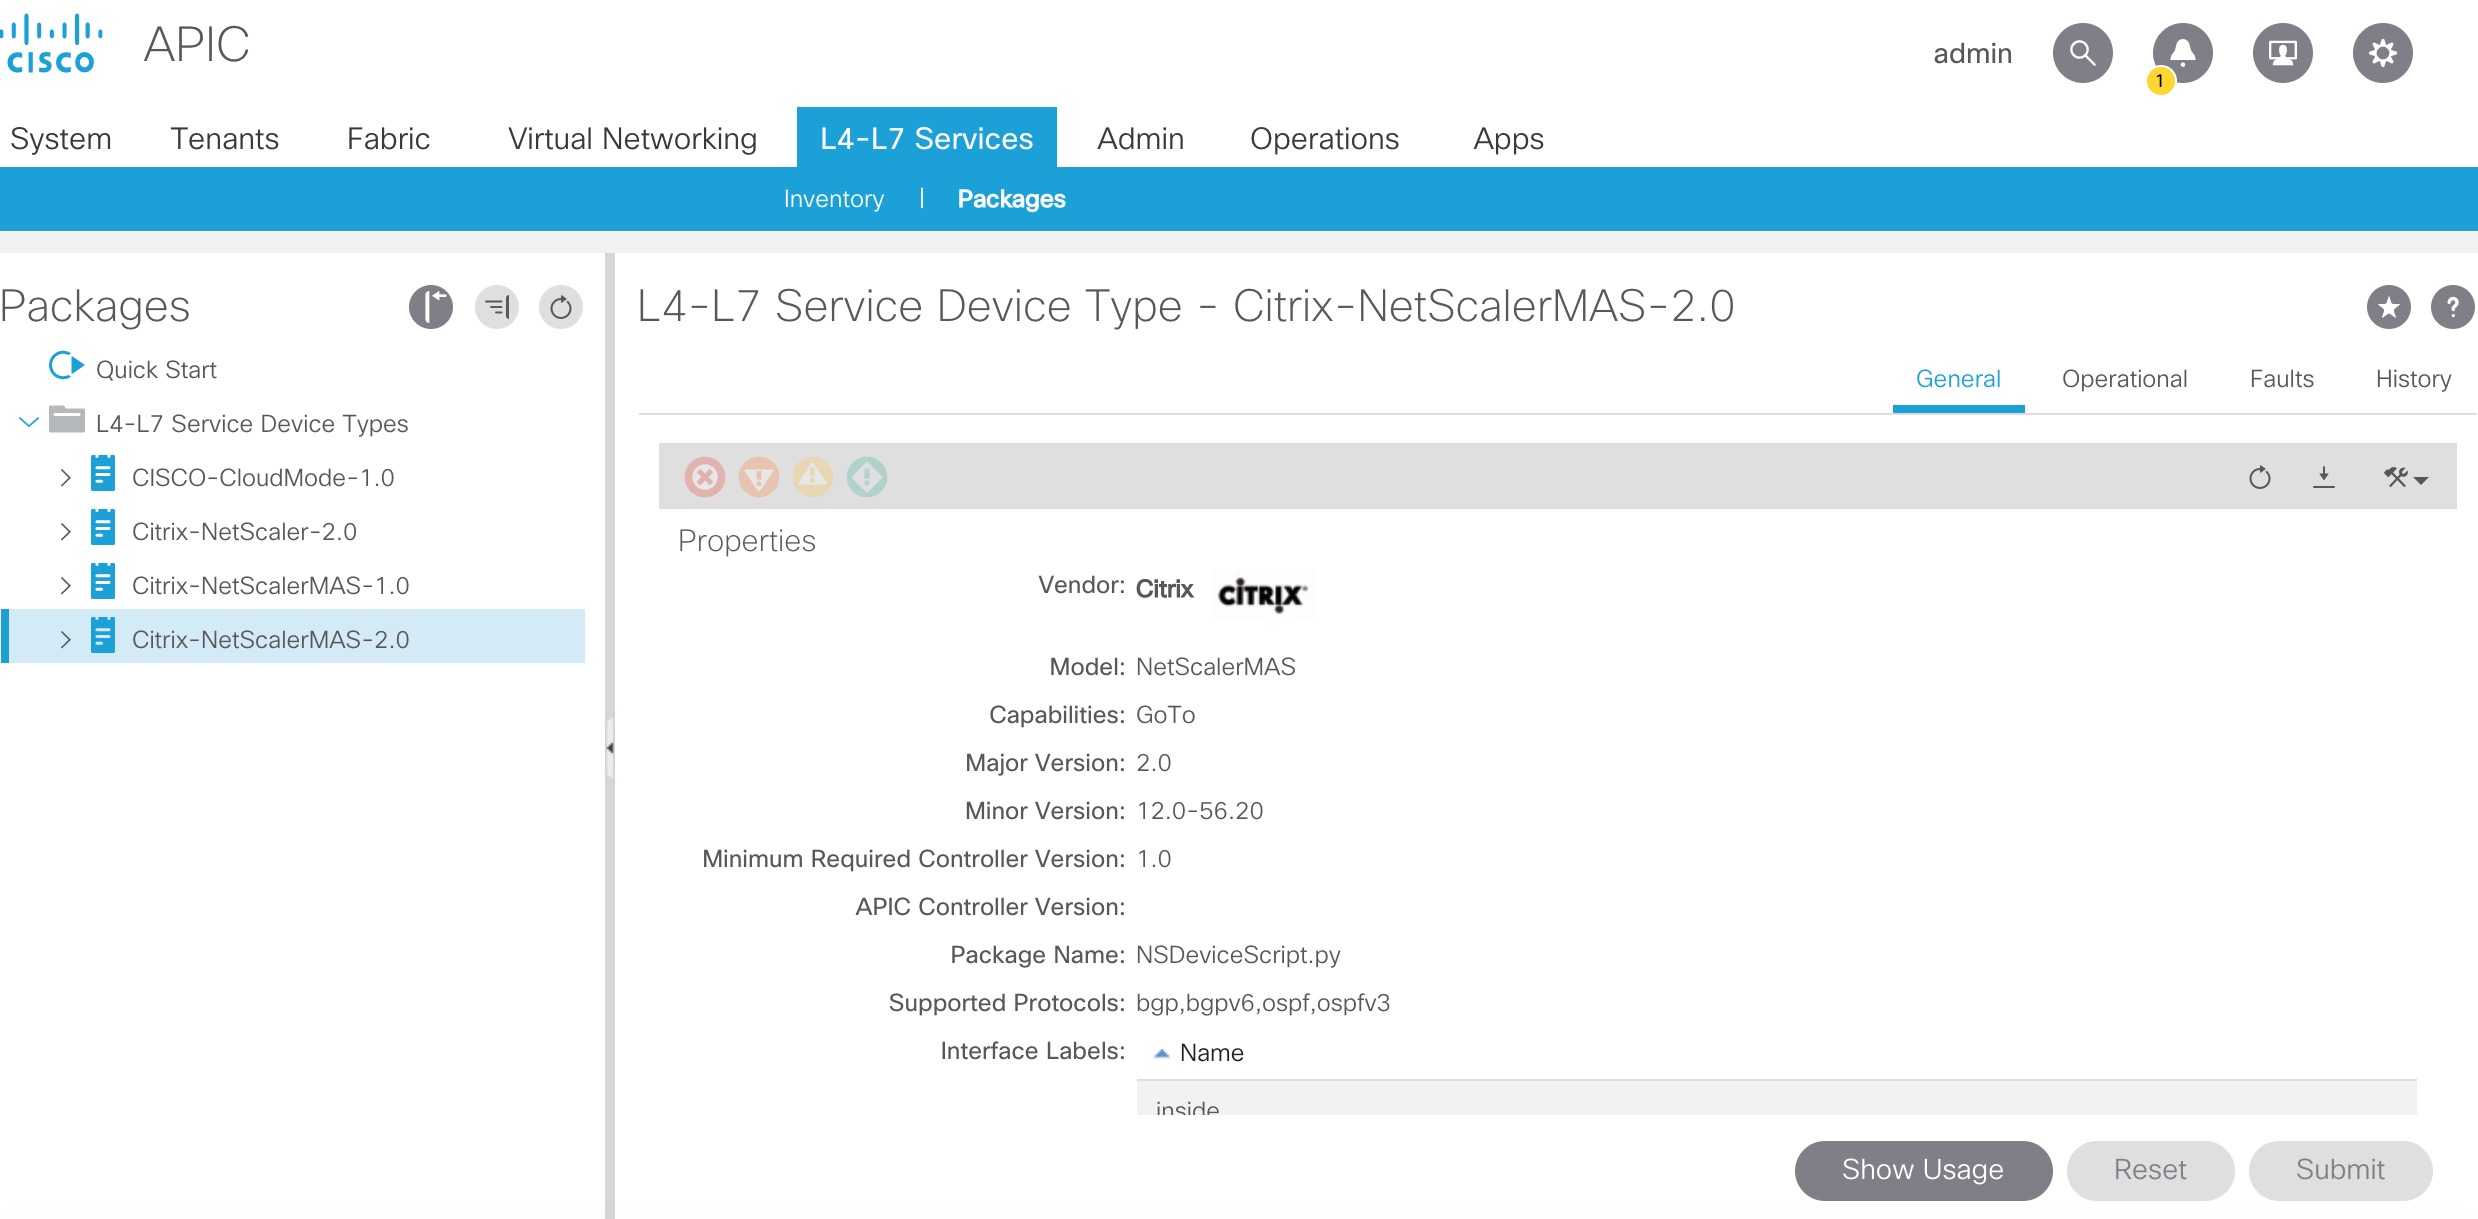Click the Show Usage button
2478x1219 pixels.
[1923, 1170]
